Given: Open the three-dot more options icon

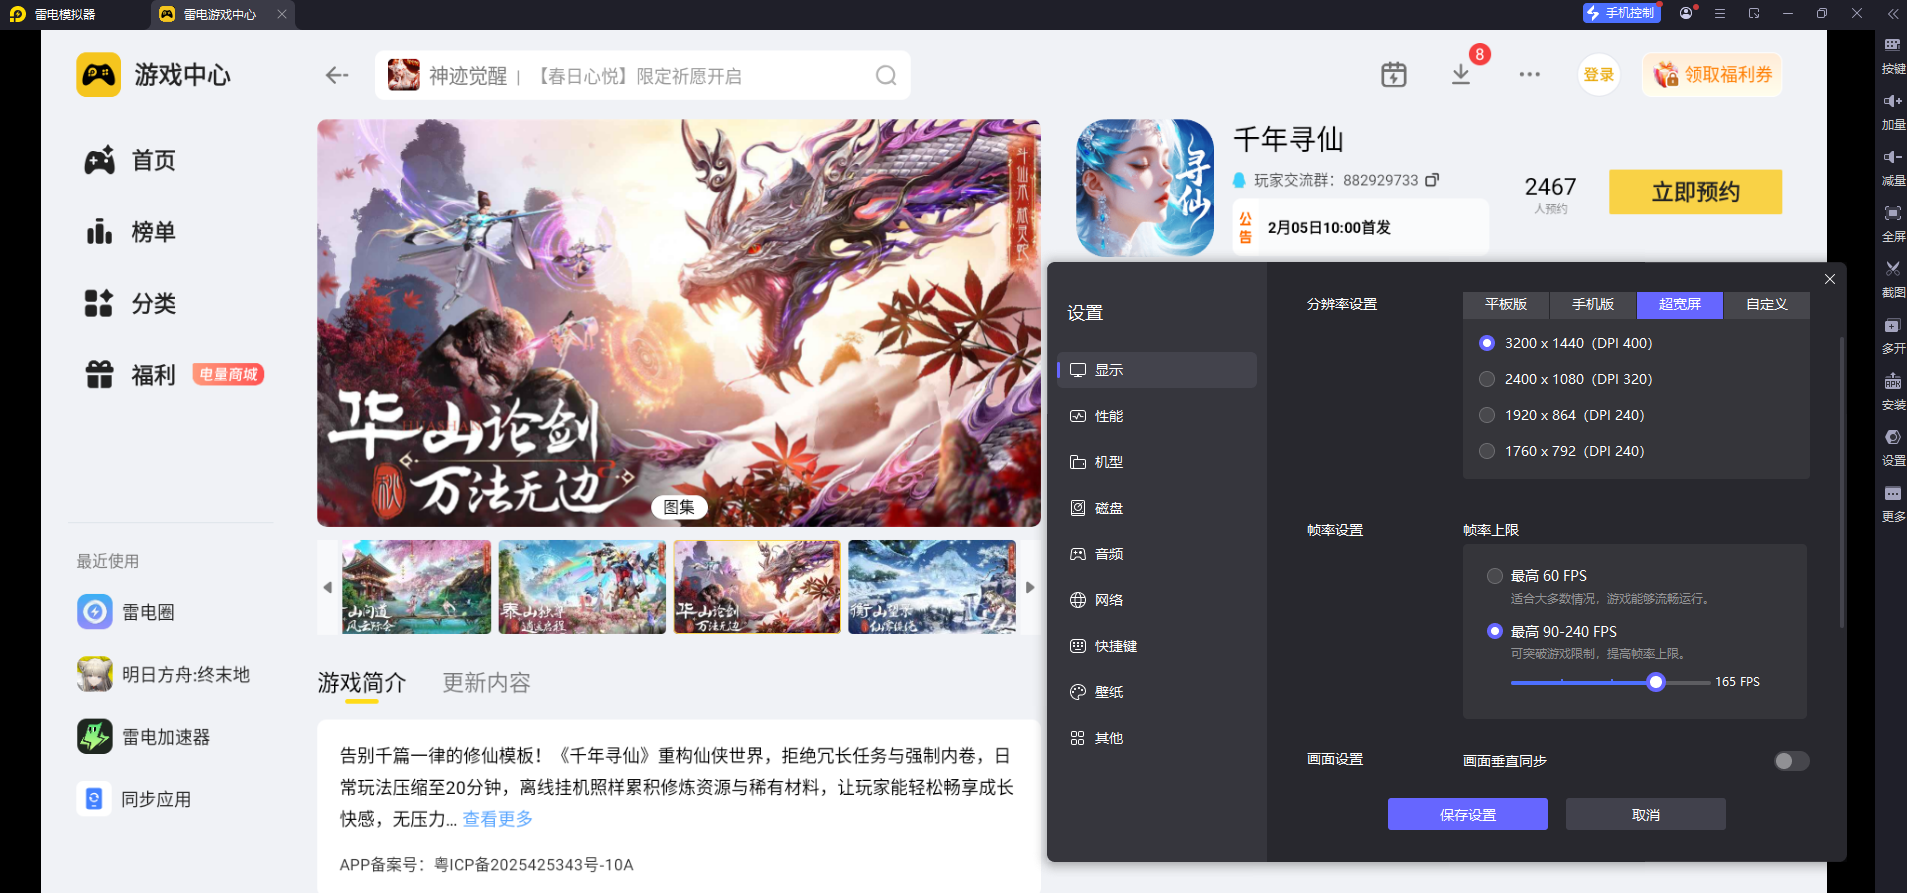Looking at the screenshot, I should pyautogui.click(x=1530, y=75).
